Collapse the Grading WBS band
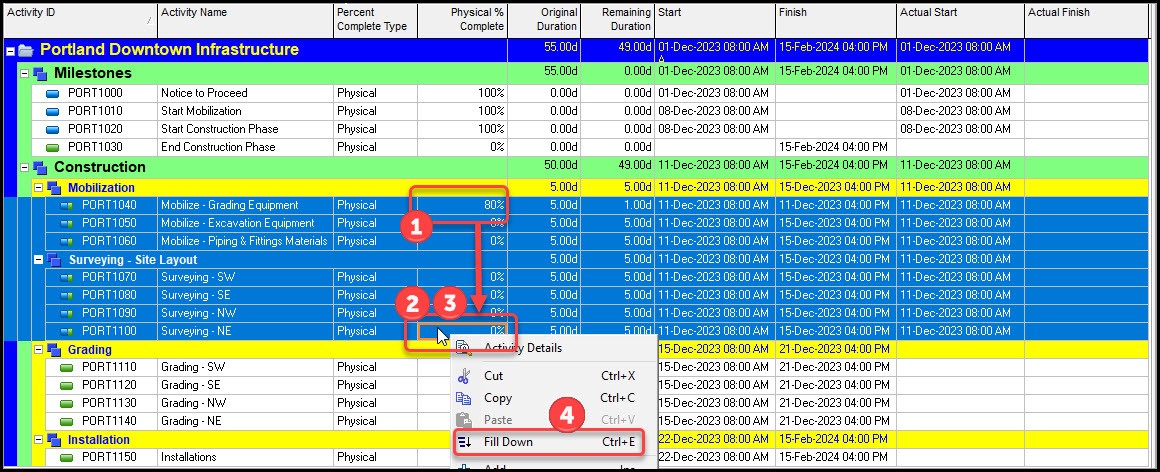The image size is (1160, 472). click(x=38, y=350)
